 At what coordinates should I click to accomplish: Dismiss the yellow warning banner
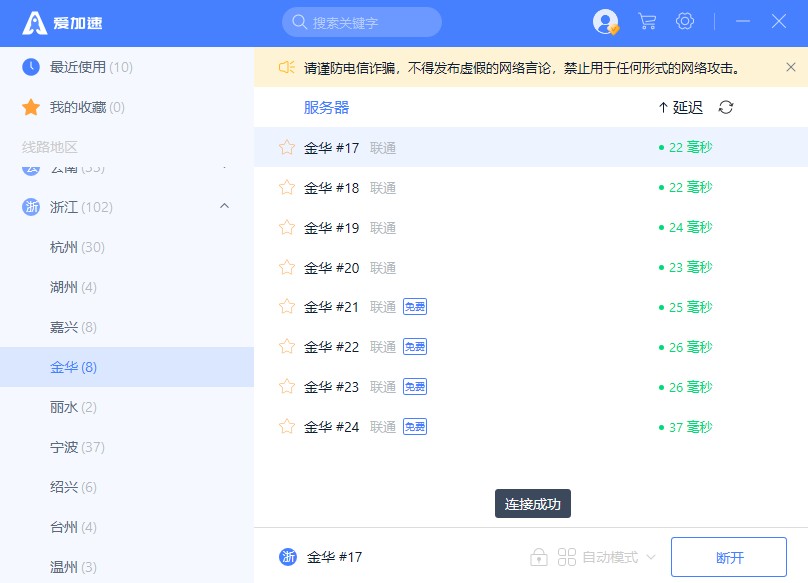pyautogui.click(x=790, y=68)
